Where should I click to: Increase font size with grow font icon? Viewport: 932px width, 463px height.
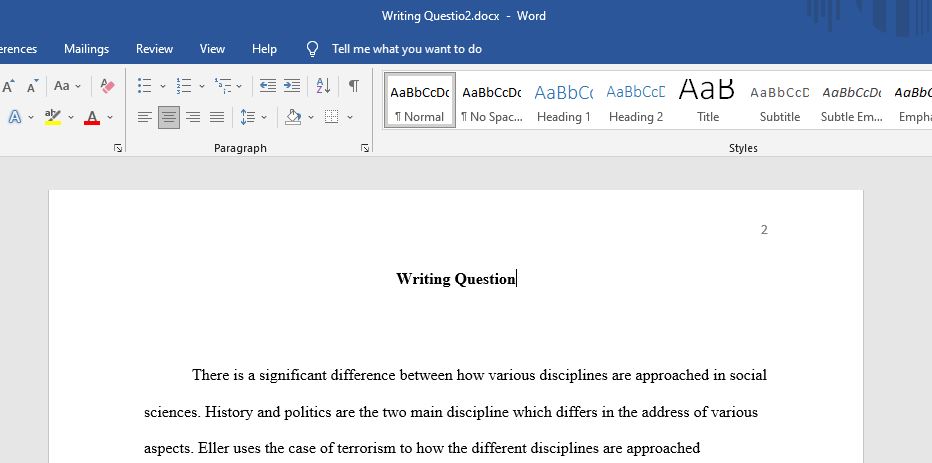(8, 86)
